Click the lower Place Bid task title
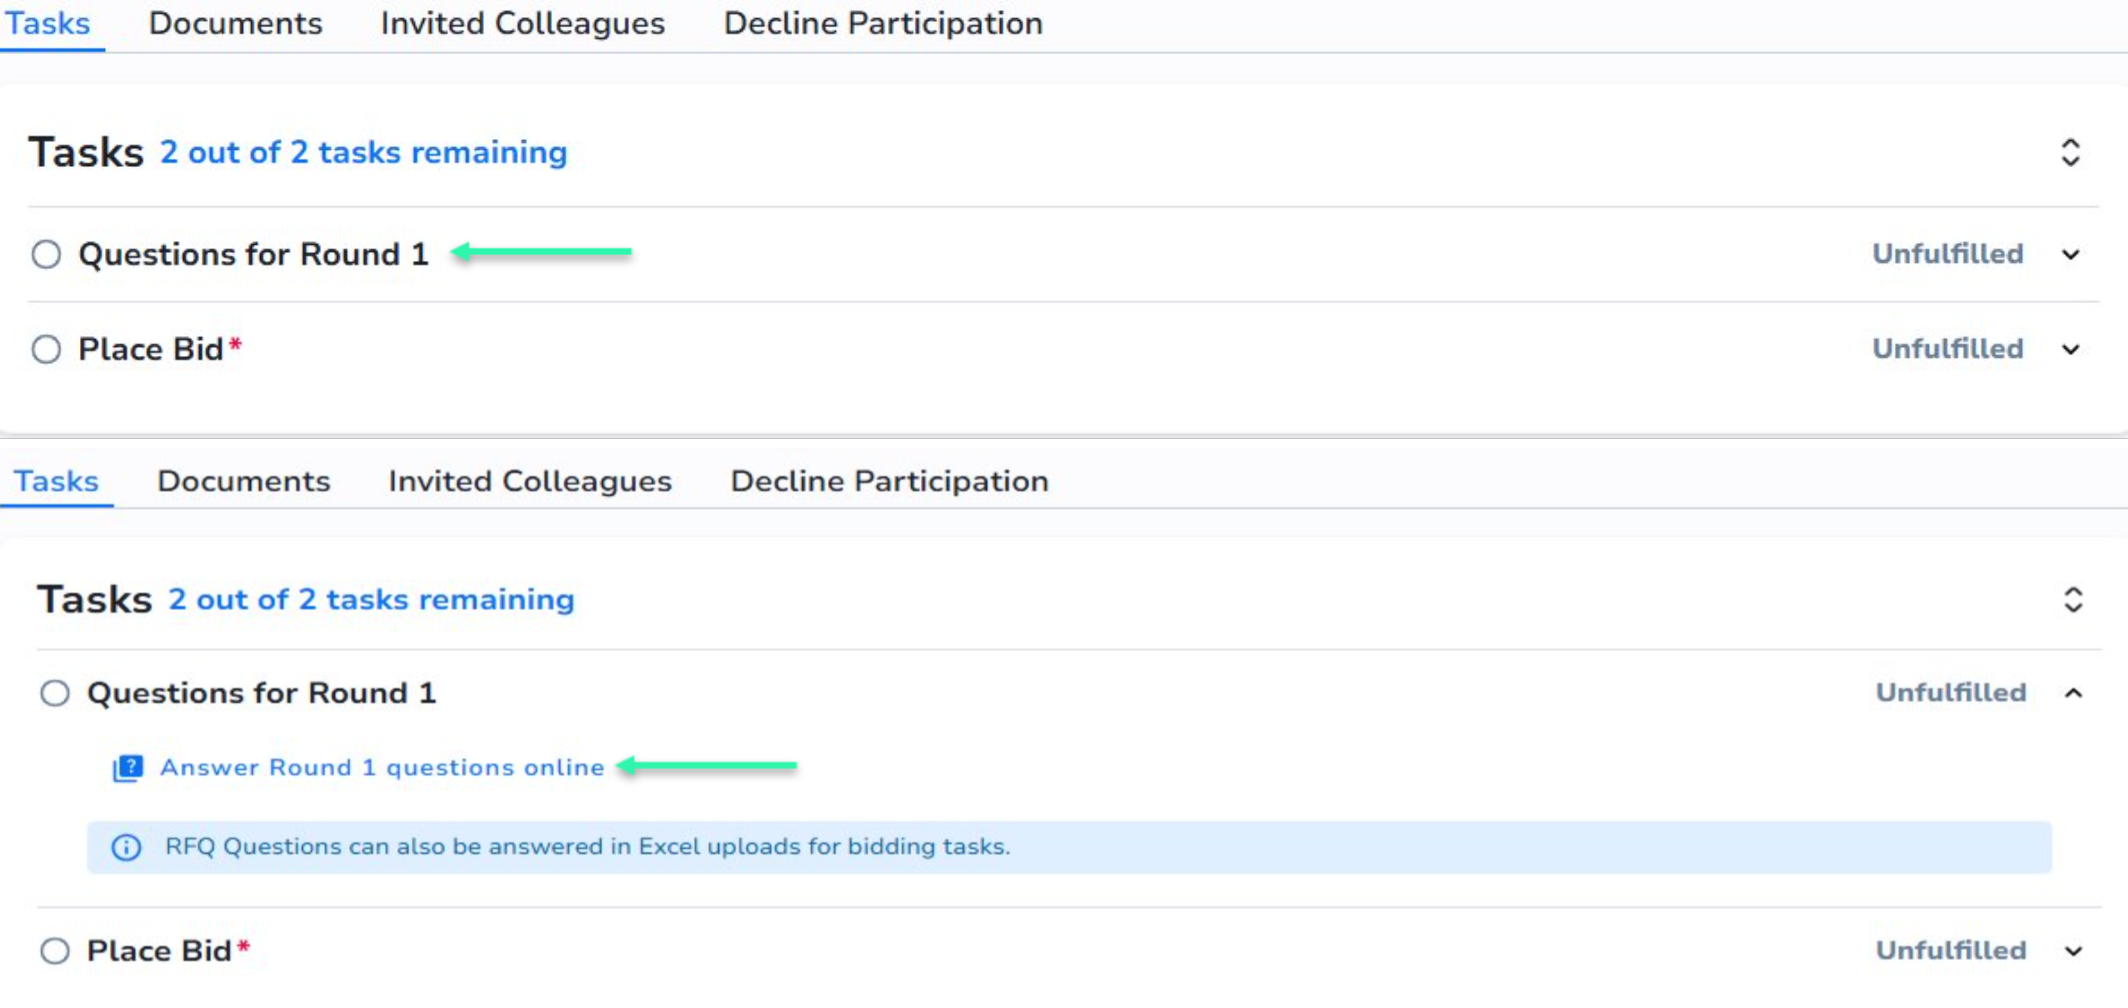This screenshot has width=2128, height=1008. tap(159, 951)
